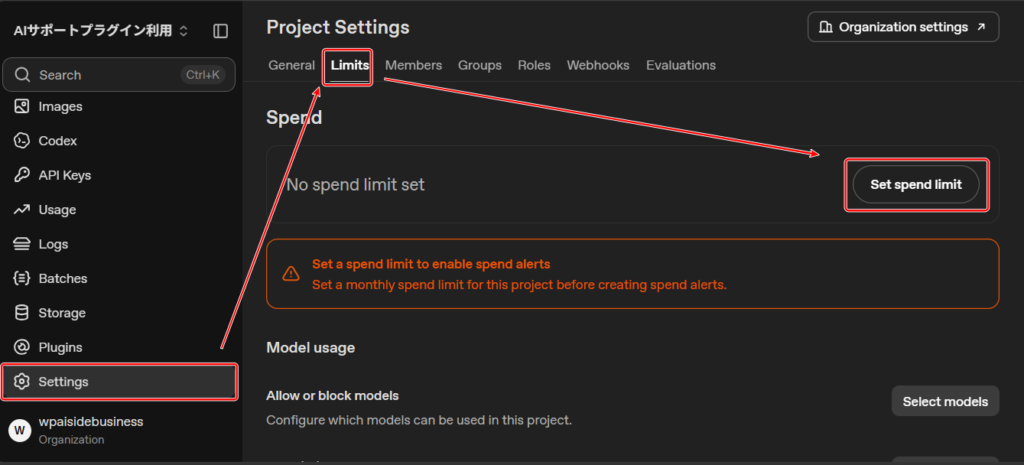Click the Storage database icon
The image size is (1024, 465).
click(x=22, y=313)
